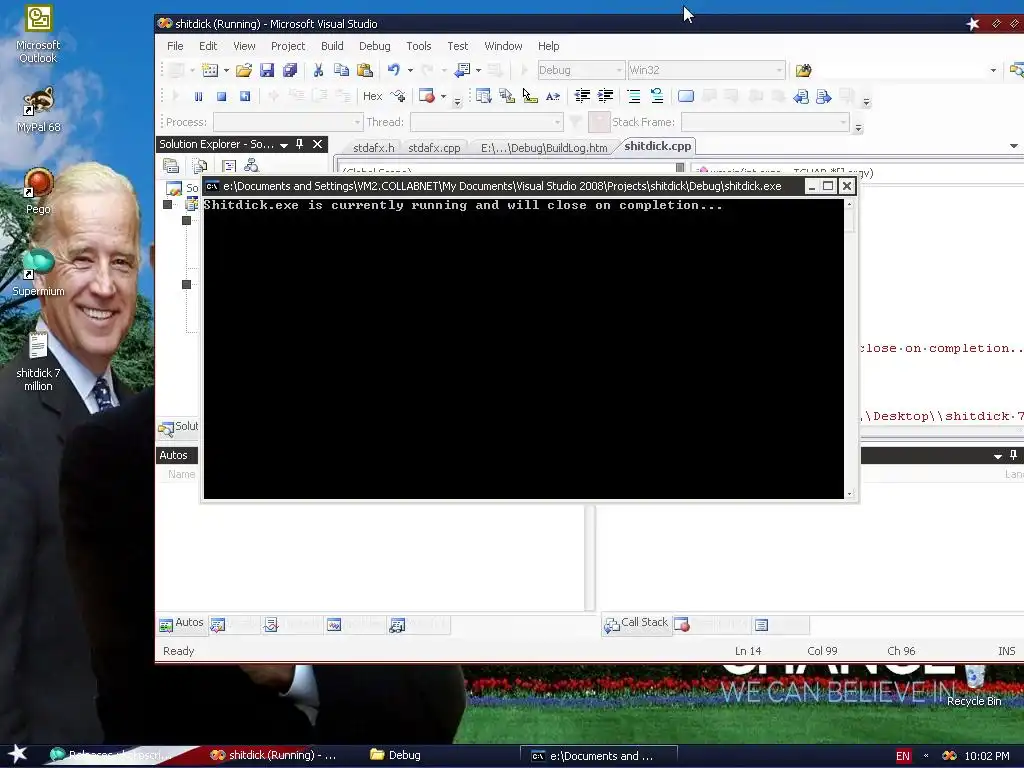Comment out selected lines icon
Viewport: 1024px width, 768px height.
(x=633, y=97)
